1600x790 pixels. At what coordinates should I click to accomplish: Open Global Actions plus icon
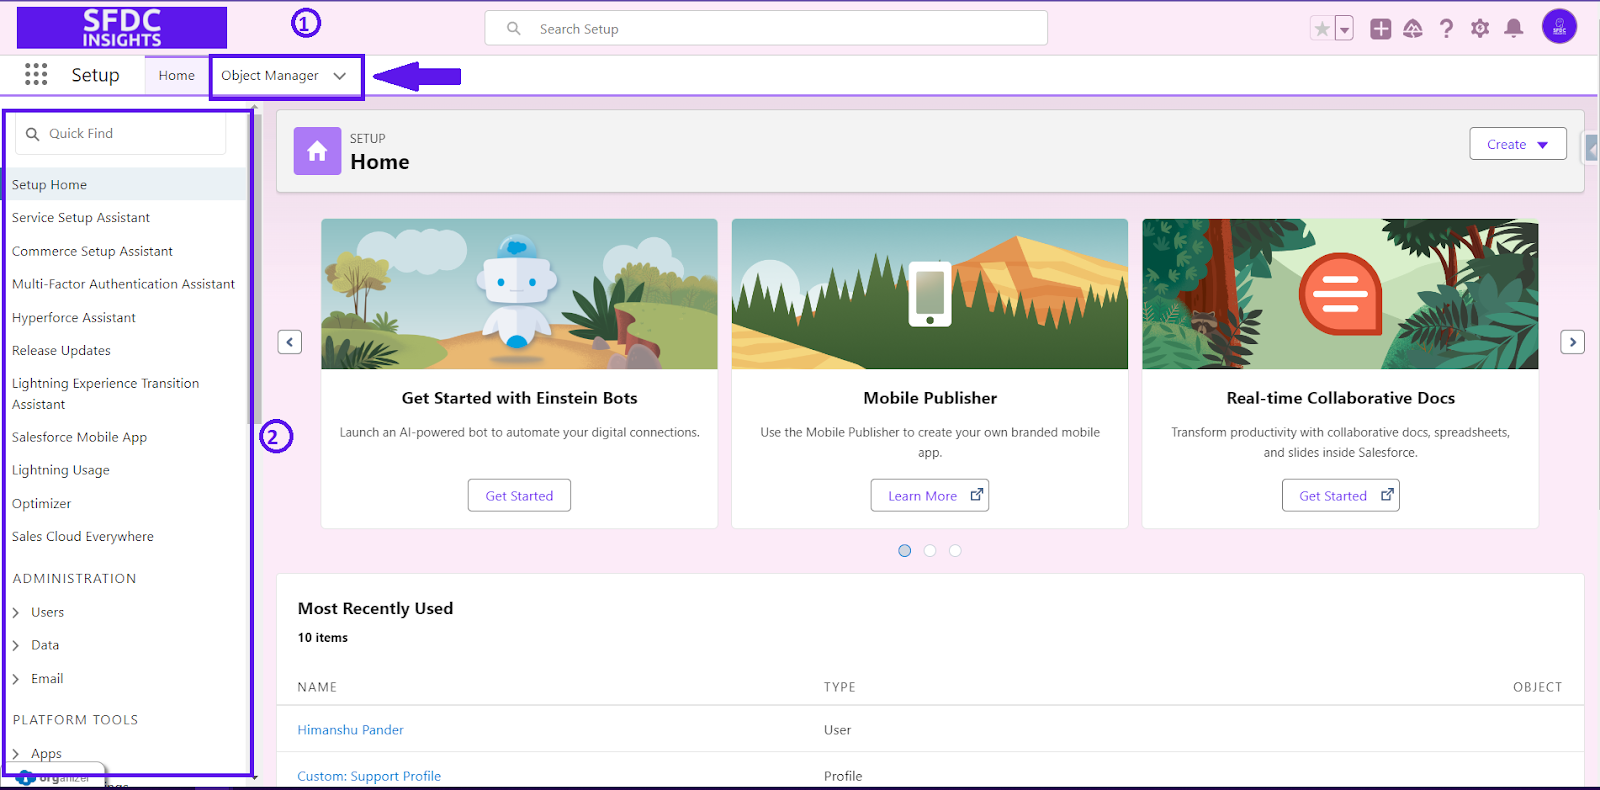pos(1380,29)
